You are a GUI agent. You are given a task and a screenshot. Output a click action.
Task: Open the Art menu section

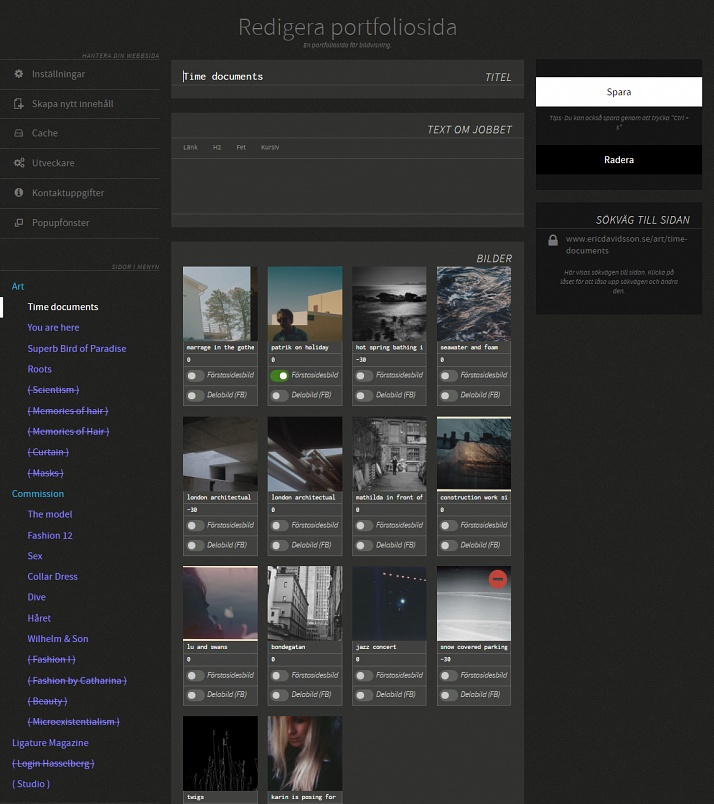(x=18, y=286)
